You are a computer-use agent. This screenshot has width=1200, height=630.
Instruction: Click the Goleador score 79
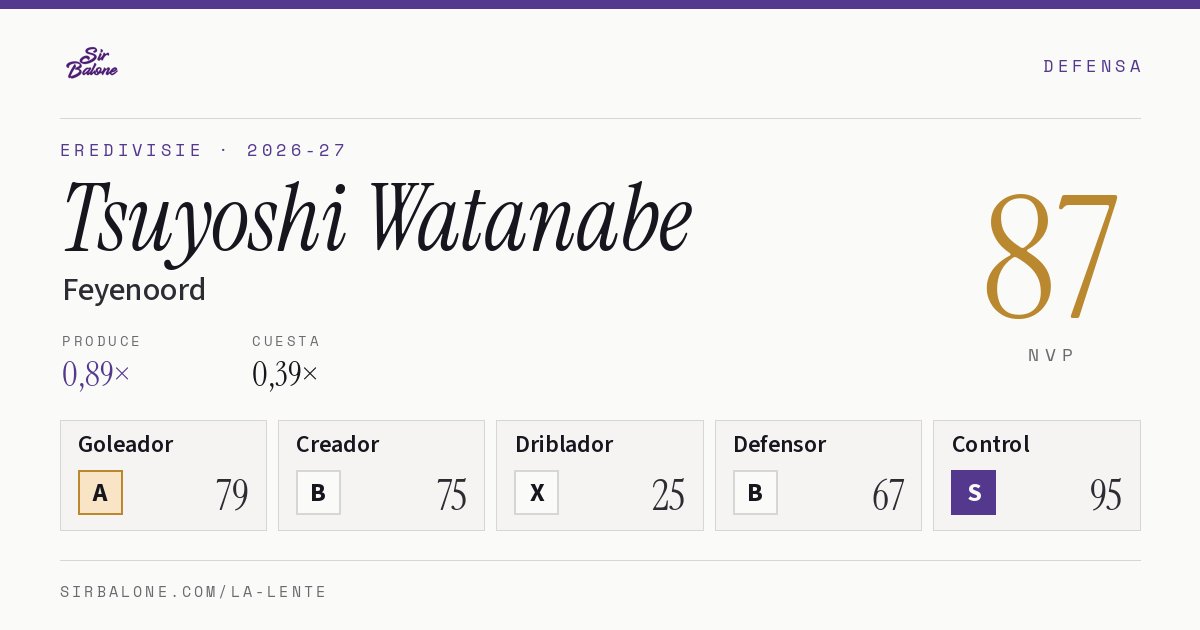click(232, 495)
